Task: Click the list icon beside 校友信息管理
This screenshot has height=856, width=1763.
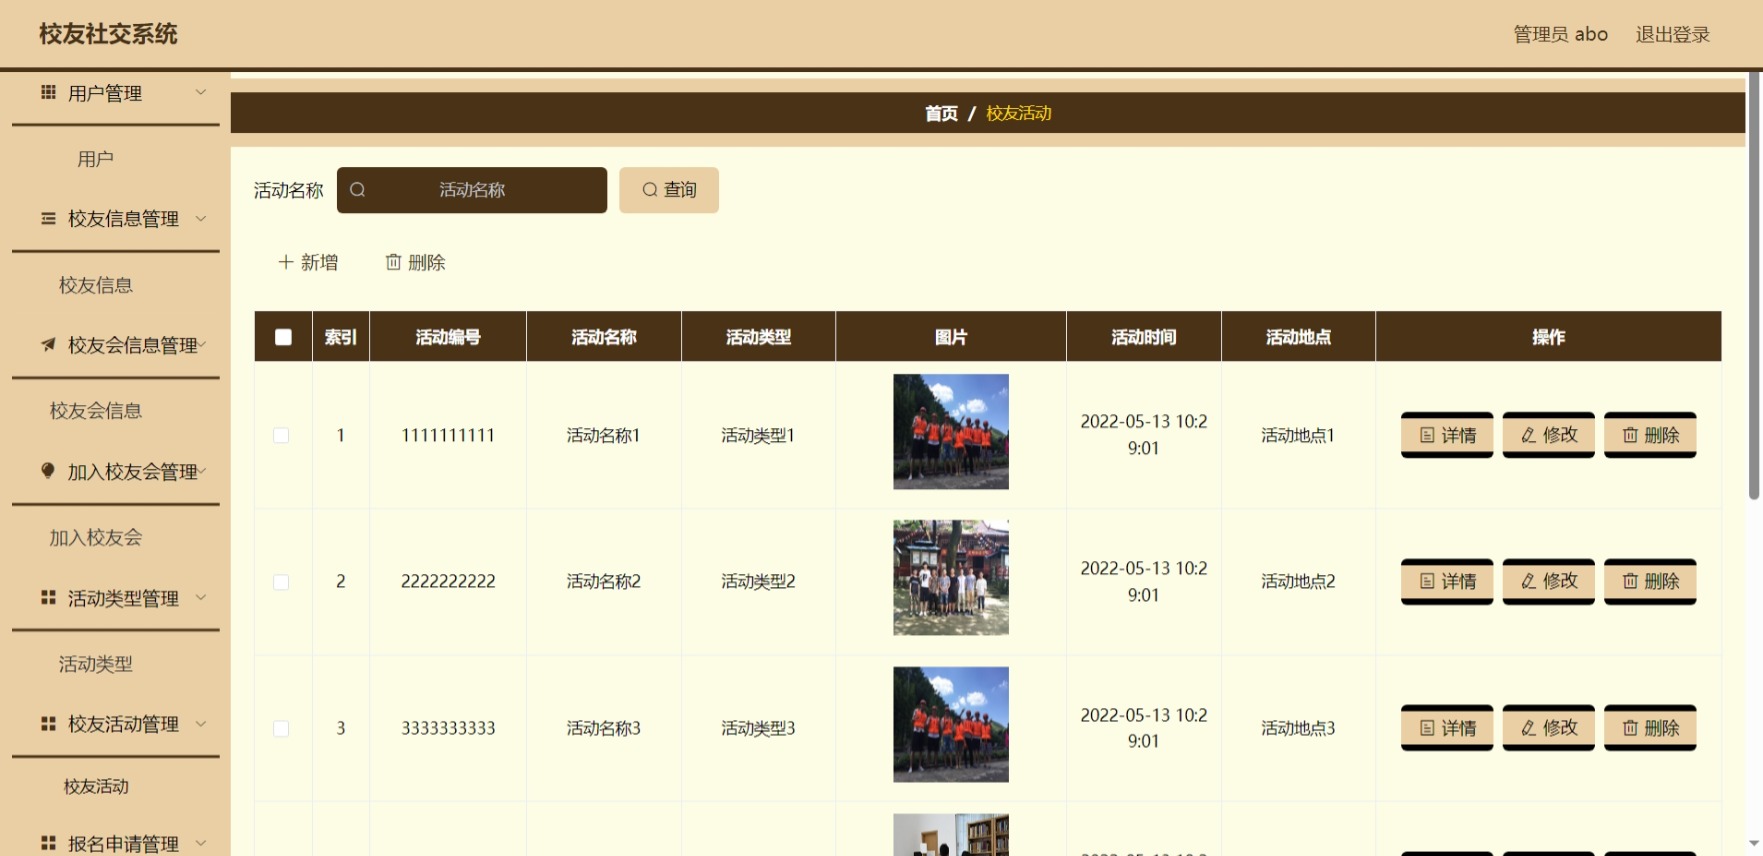Action: (48, 219)
